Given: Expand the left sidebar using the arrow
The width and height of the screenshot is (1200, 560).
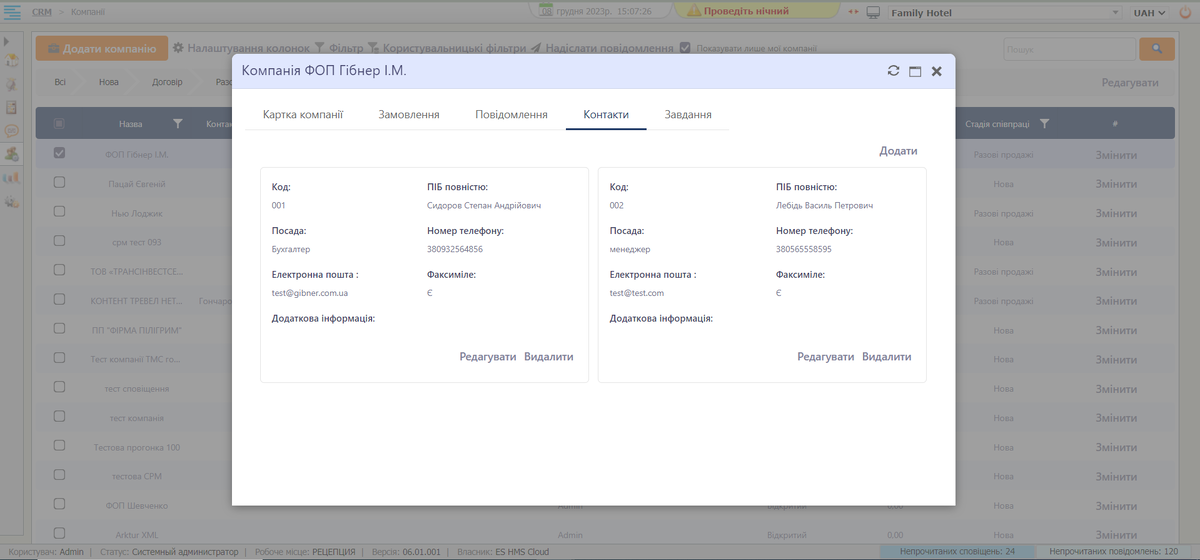Looking at the screenshot, I should coord(6,41).
